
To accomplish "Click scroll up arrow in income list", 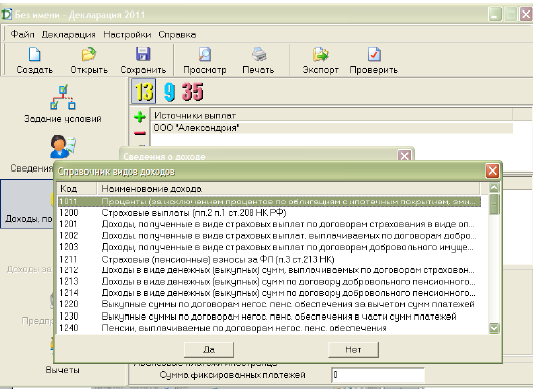I will (x=494, y=188).
